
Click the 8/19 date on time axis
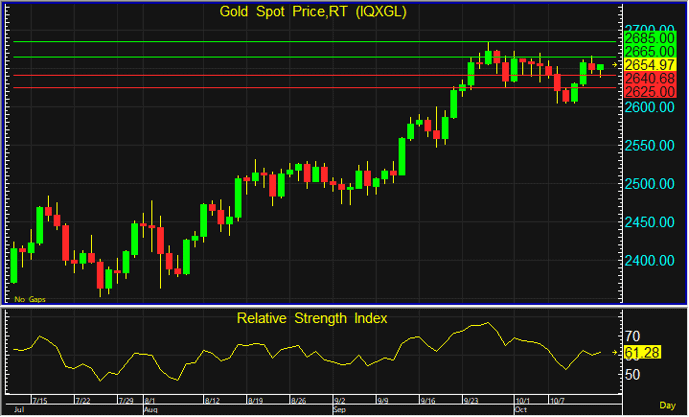pos(255,400)
